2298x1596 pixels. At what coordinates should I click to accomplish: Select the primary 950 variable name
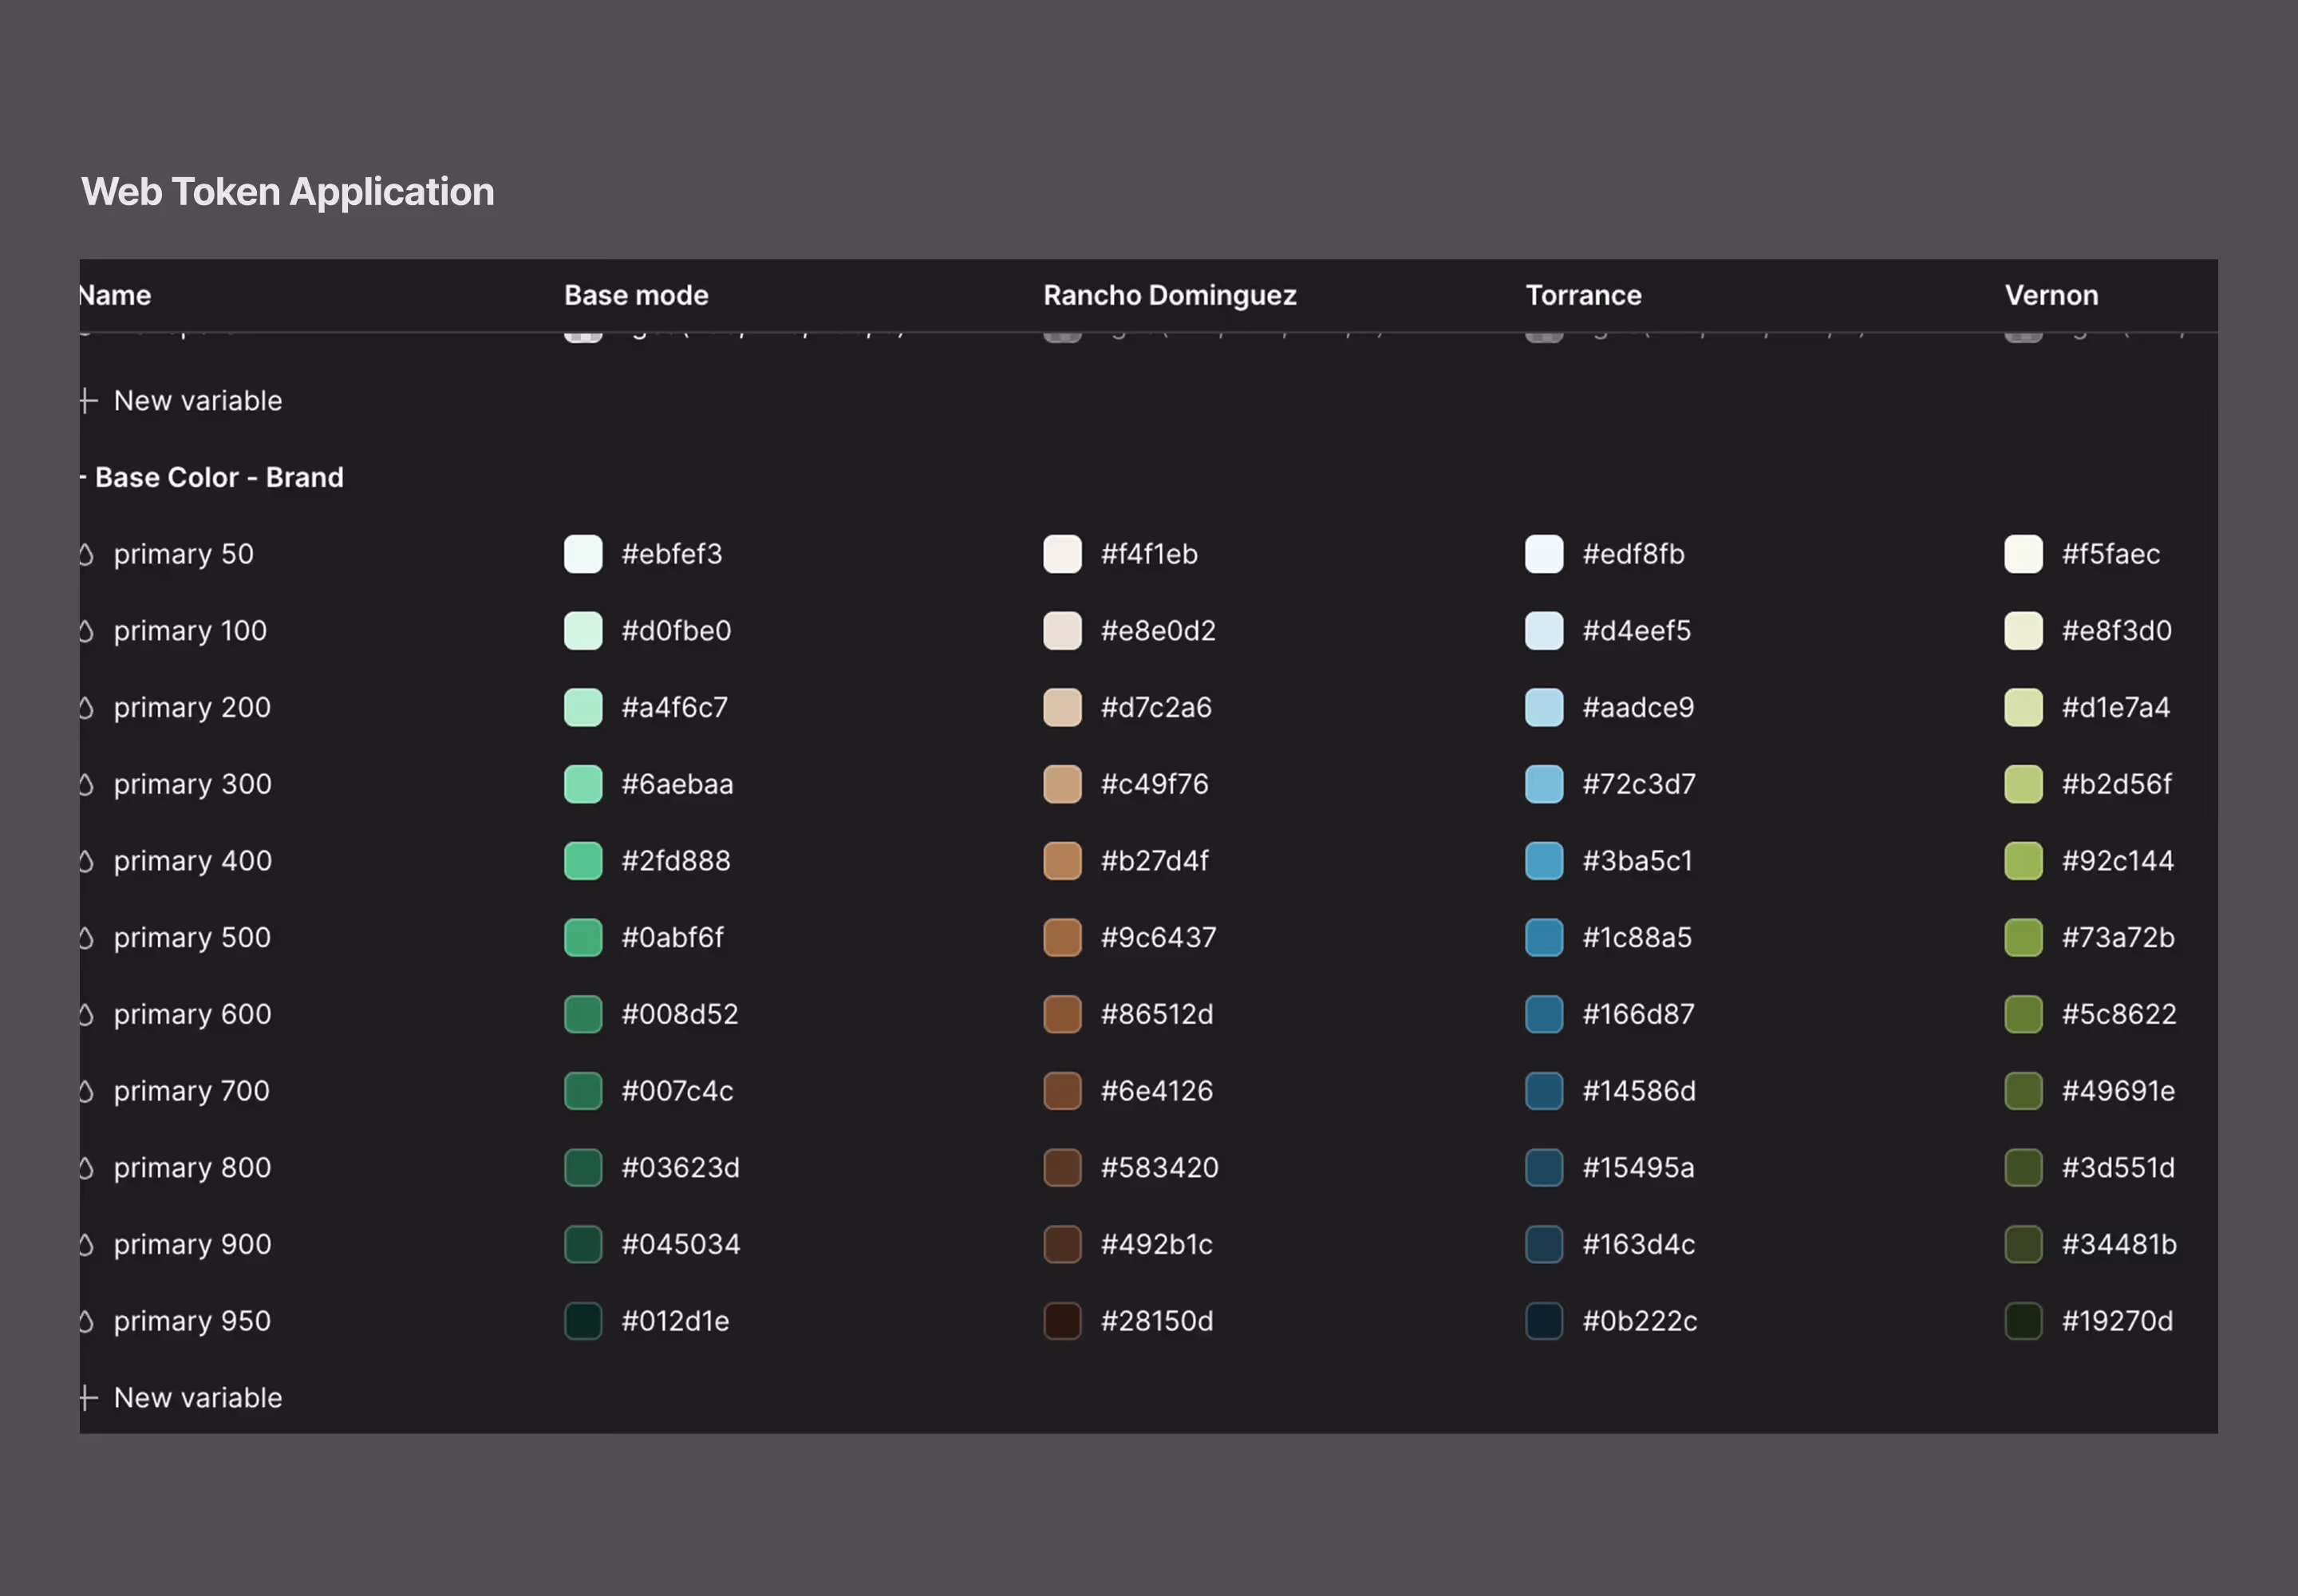click(x=192, y=1321)
